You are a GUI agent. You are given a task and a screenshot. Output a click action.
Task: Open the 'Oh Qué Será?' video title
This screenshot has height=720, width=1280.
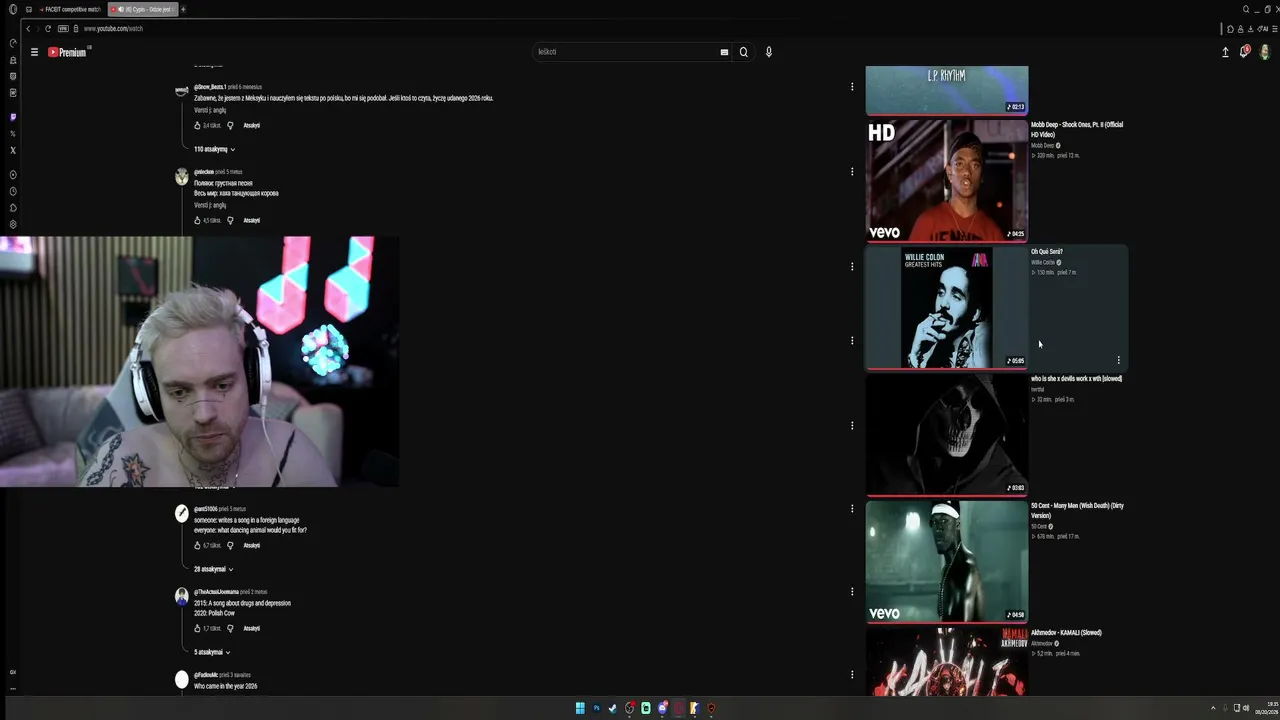pyautogui.click(x=1047, y=251)
